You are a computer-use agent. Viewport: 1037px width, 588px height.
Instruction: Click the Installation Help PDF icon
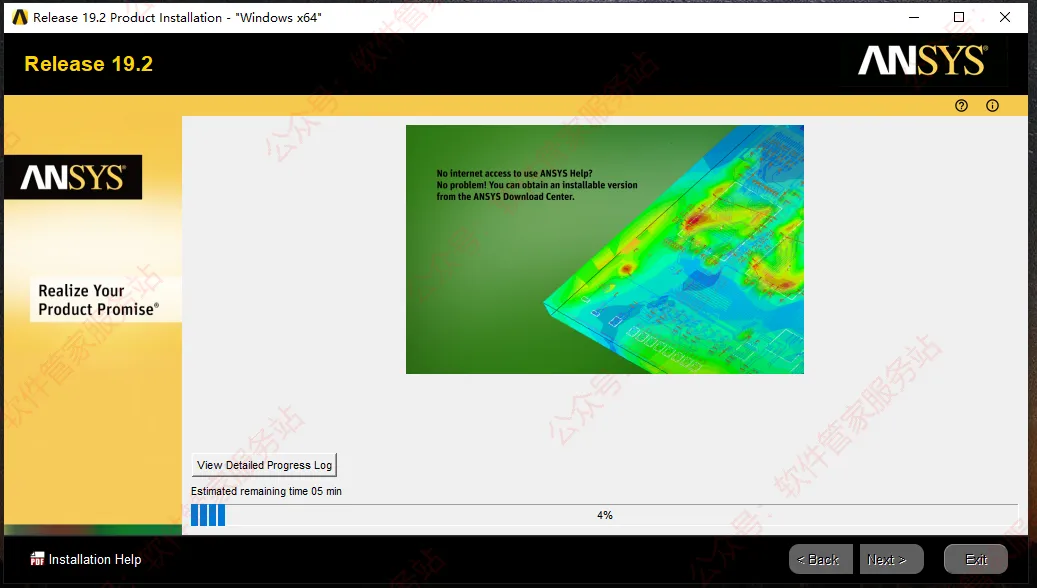pos(37,560)
